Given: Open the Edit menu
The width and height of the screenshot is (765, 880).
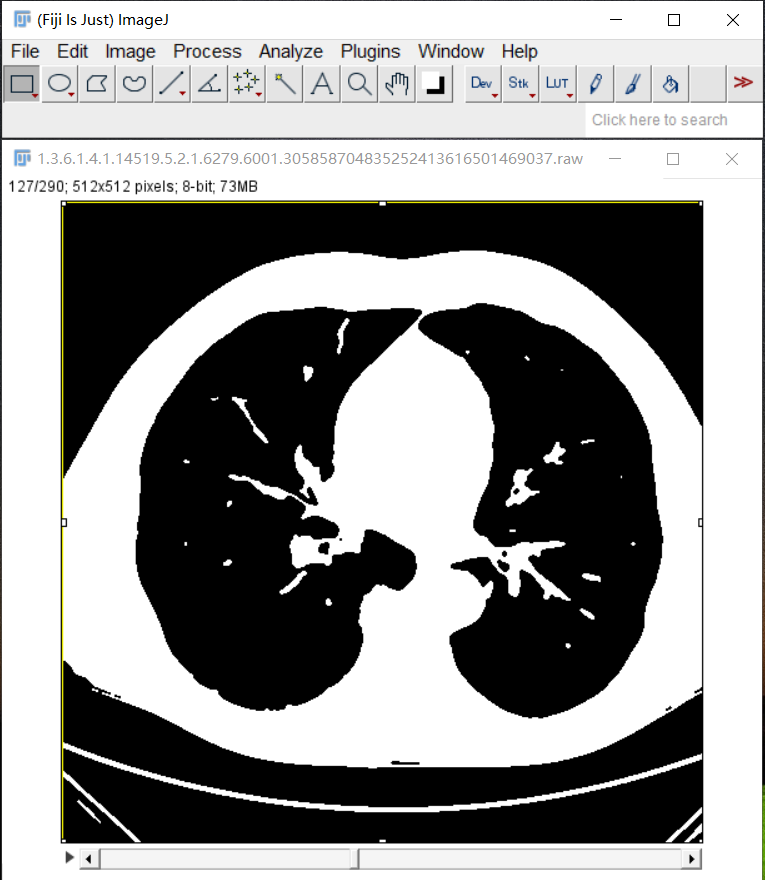Looking at the screenshot, I should 72,52.
